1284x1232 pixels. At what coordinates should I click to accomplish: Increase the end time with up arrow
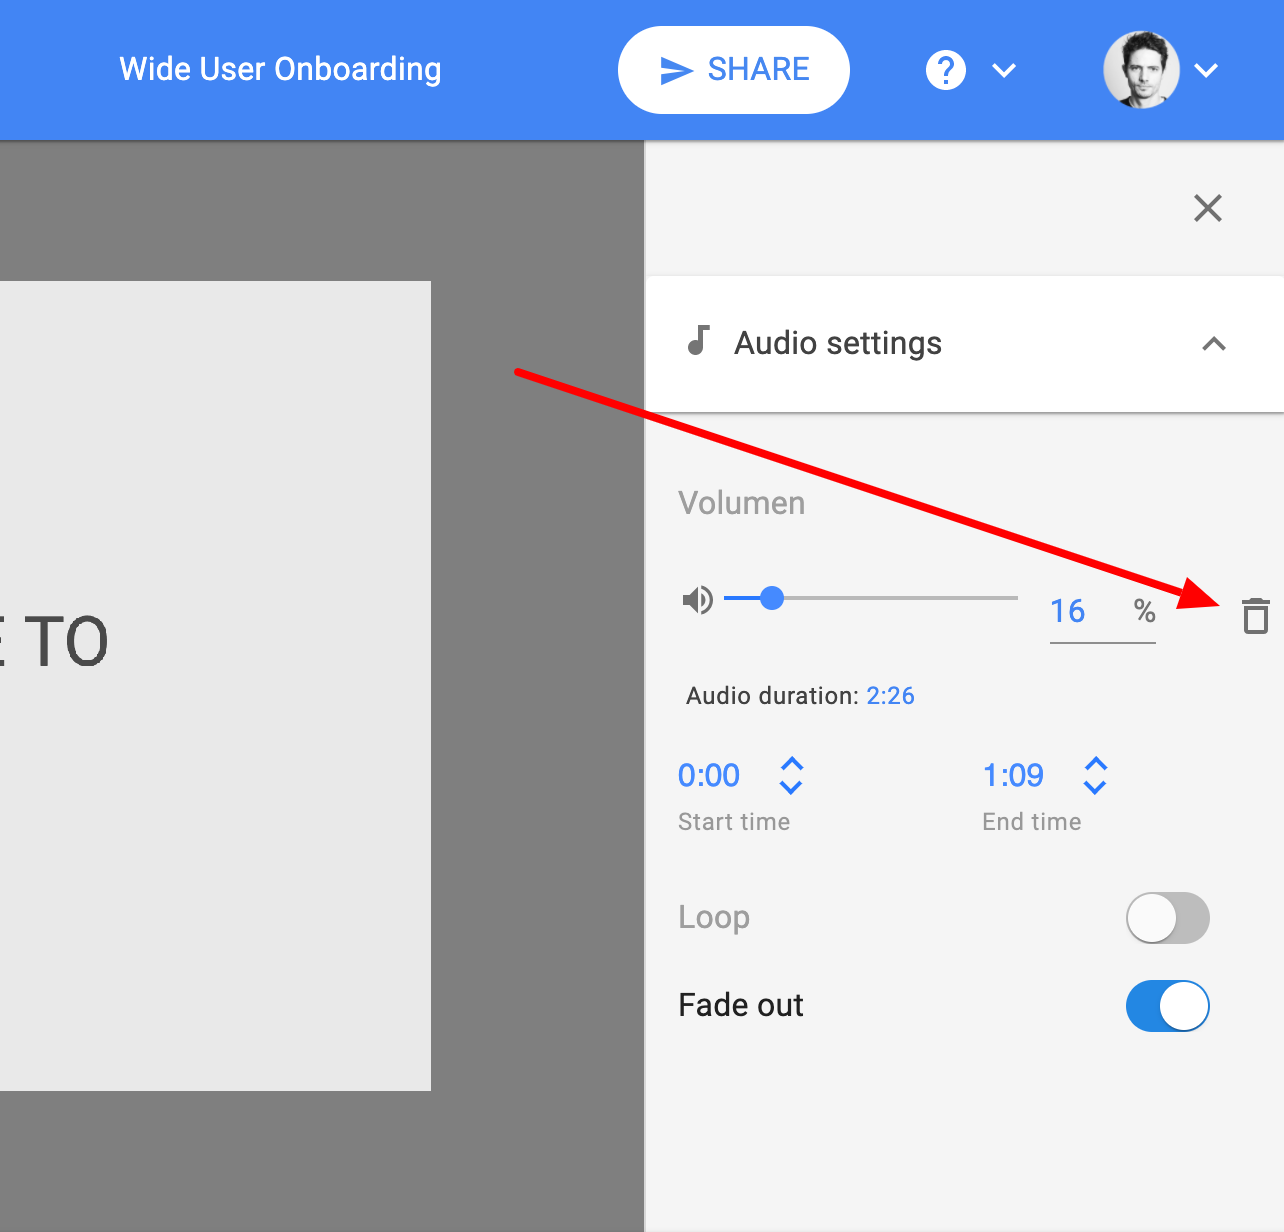pyautogui.click(x=1095, y=764)
